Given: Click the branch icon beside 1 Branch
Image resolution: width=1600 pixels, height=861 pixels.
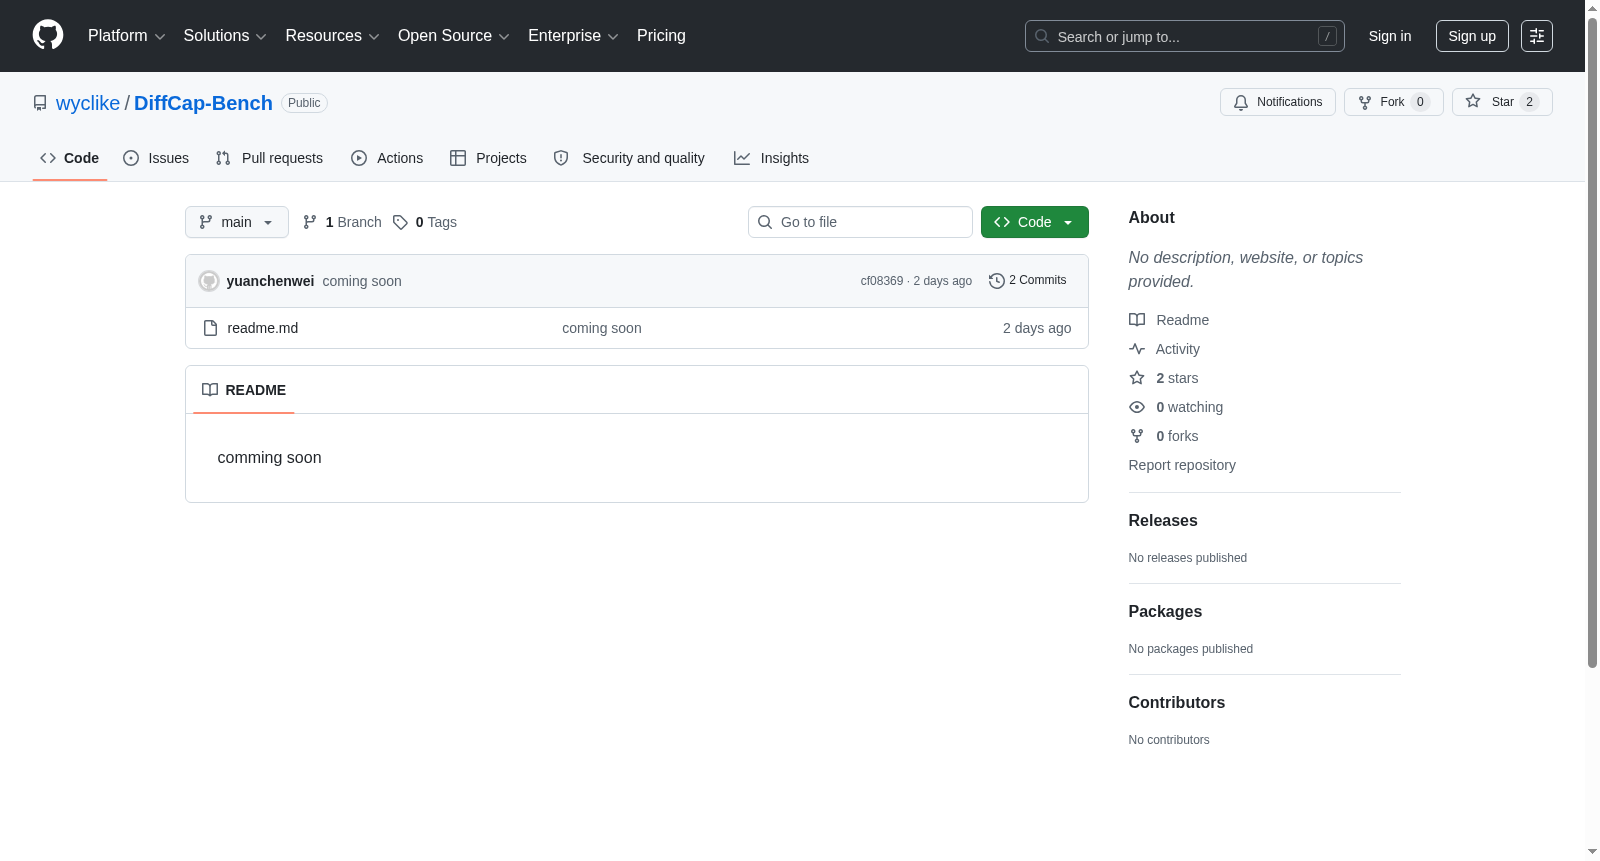Looking at the screenshot, I should [x=310, y=222].
